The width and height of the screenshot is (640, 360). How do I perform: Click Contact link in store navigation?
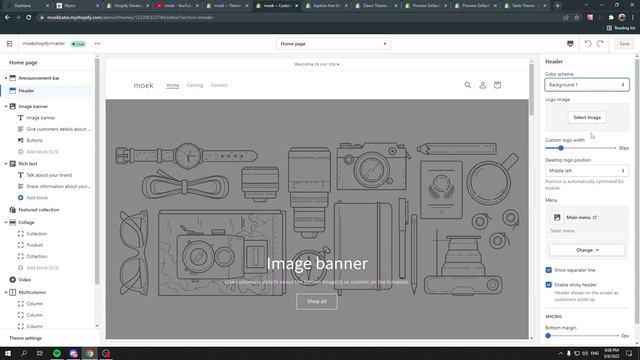(x=219, y=85)
